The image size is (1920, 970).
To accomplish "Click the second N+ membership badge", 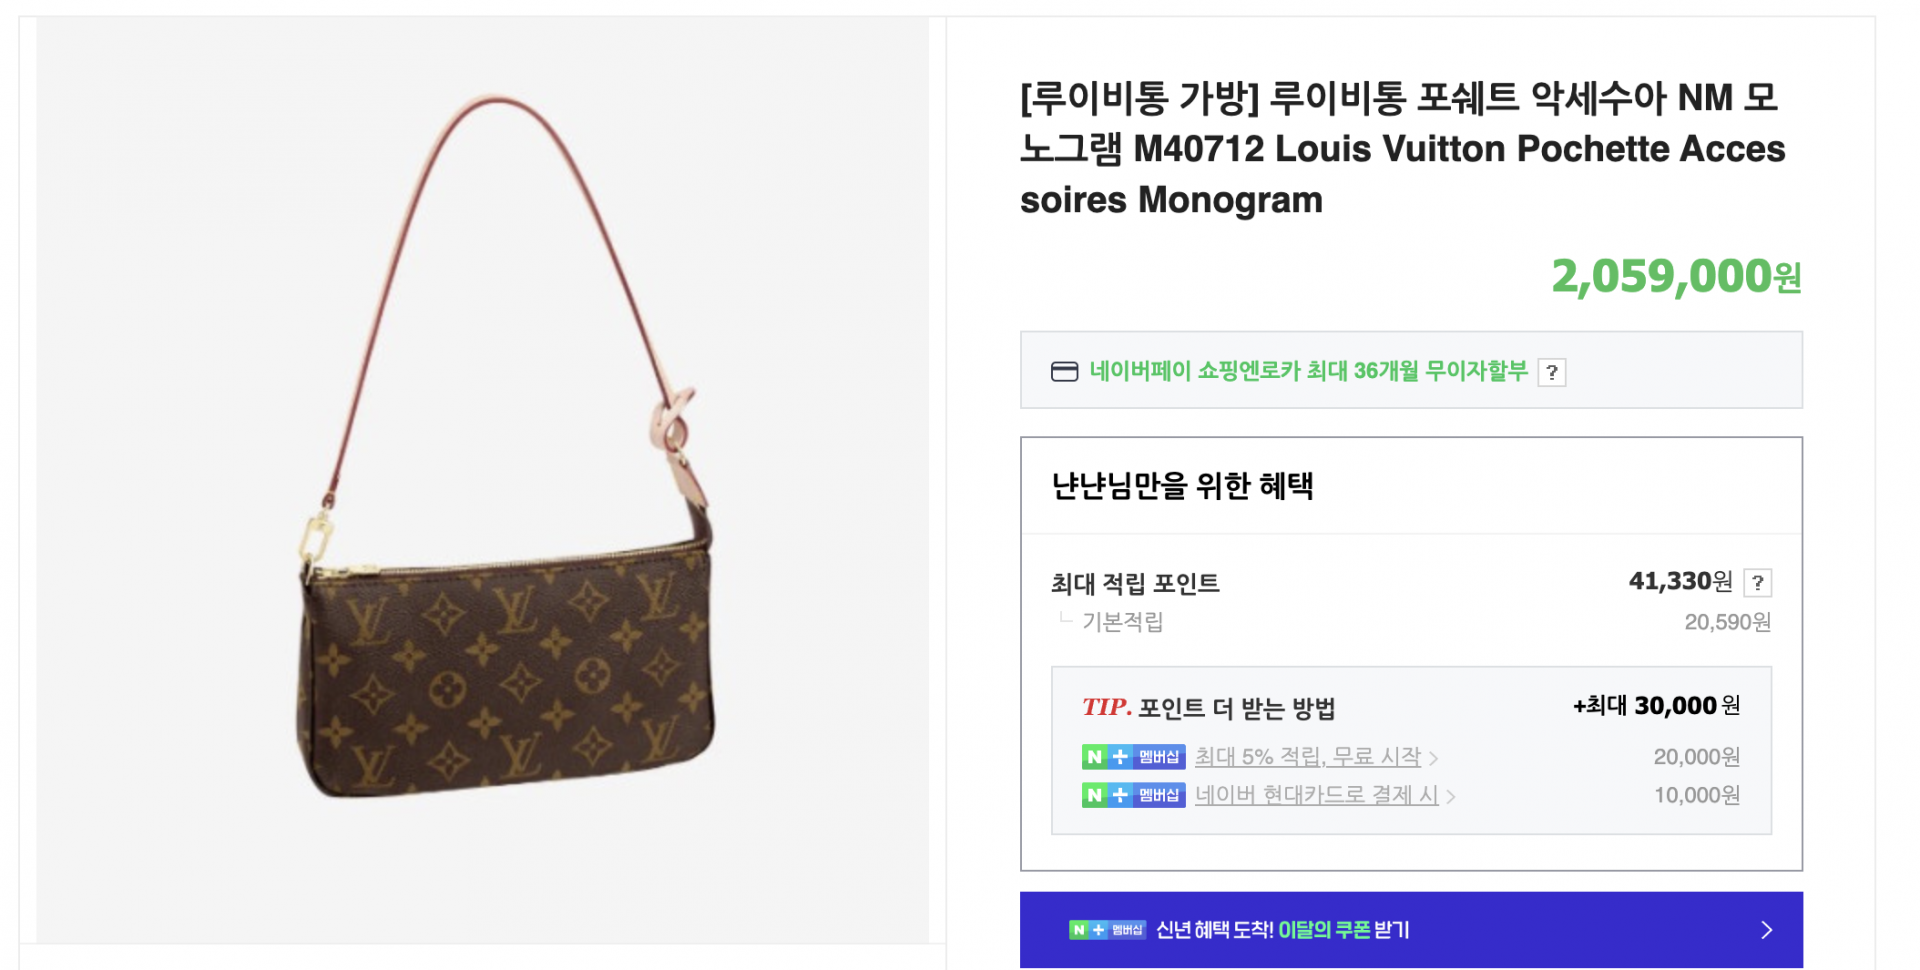I will pos(1133,795).
